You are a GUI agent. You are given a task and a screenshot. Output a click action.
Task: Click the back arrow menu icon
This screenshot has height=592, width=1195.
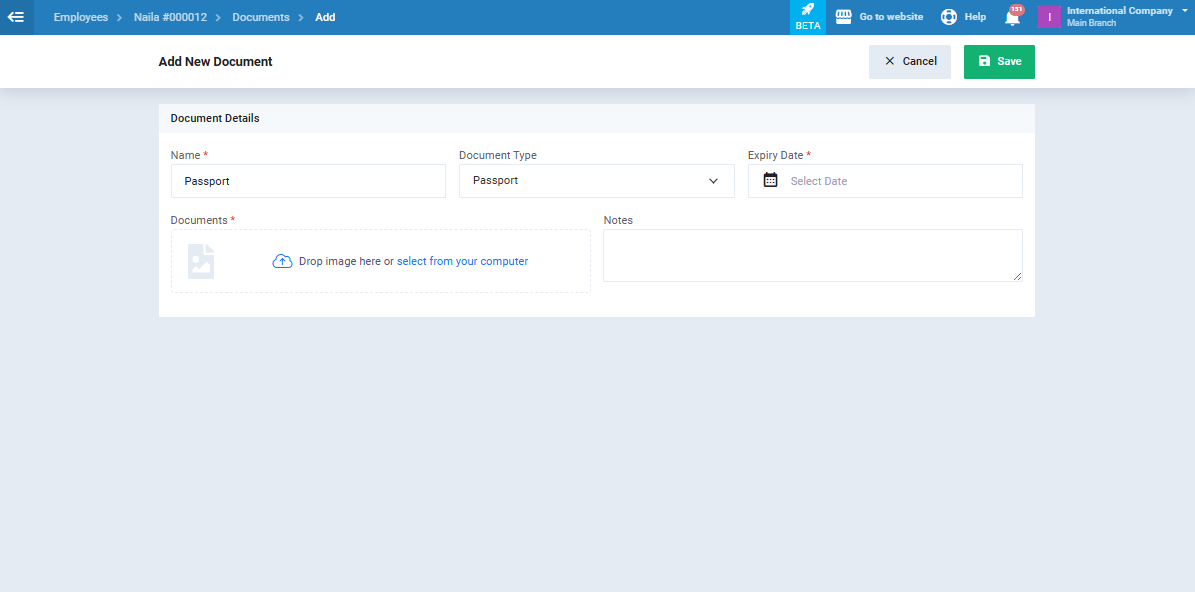click(x=16, y=17)
